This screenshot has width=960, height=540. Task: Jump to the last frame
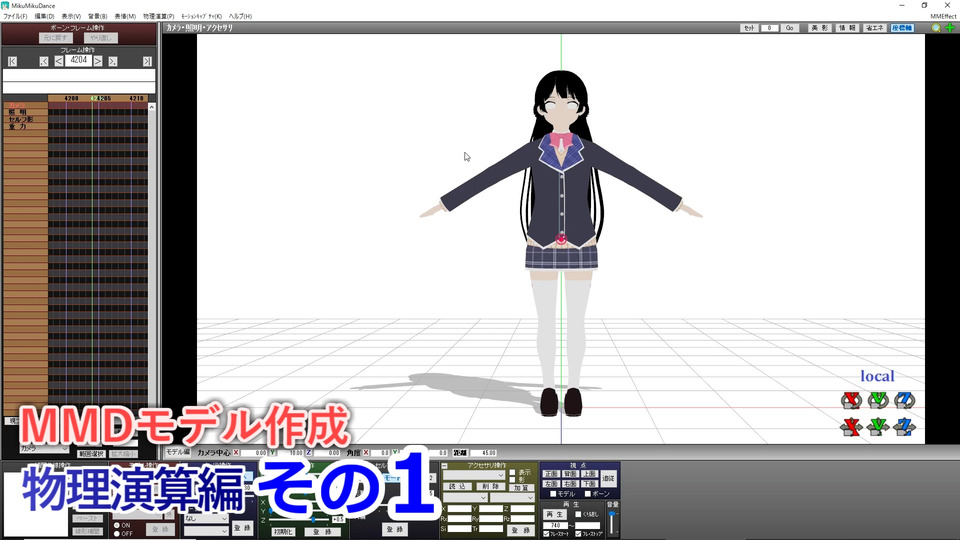pyautogui.click(x=147, y=61)
